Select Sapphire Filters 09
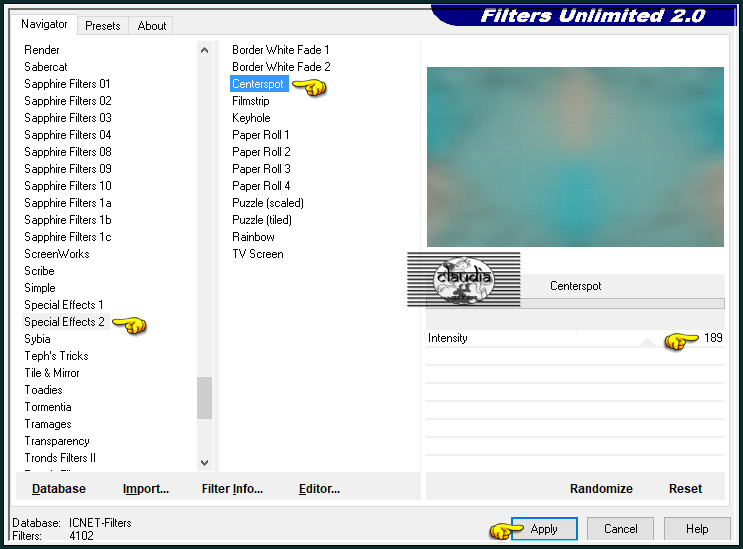The width and height of the screenshot is (743, 549). coord(68,169)
